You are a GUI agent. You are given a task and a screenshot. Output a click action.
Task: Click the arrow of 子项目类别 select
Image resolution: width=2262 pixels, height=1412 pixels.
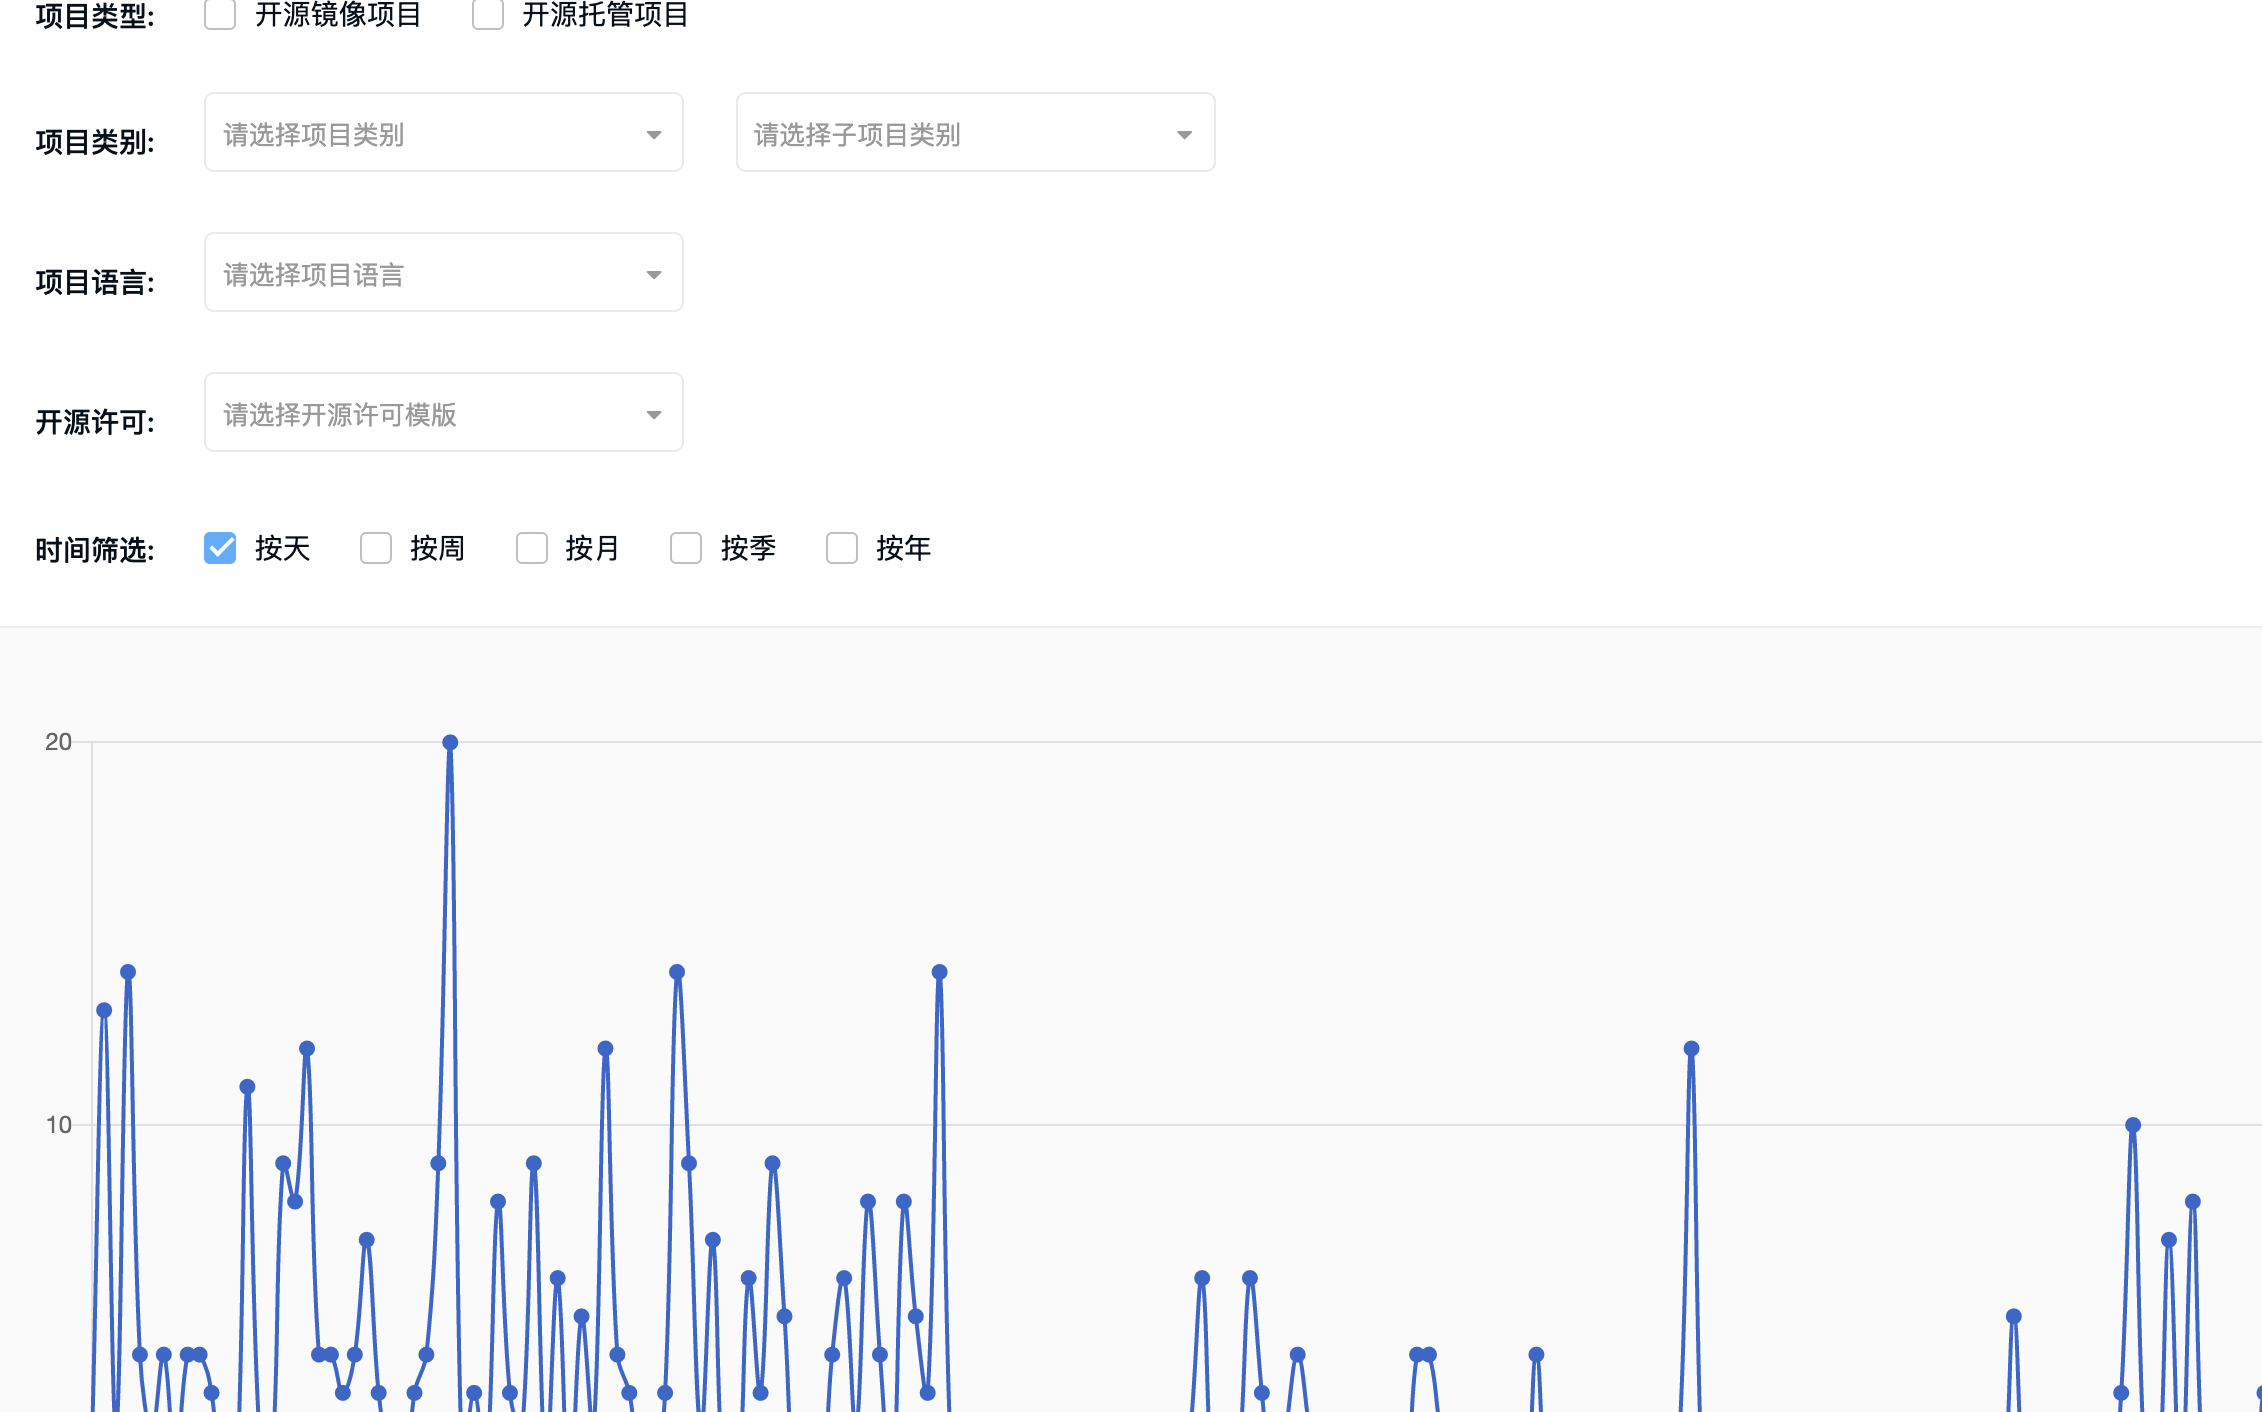pyautogui.click(x=1185, y=135)
